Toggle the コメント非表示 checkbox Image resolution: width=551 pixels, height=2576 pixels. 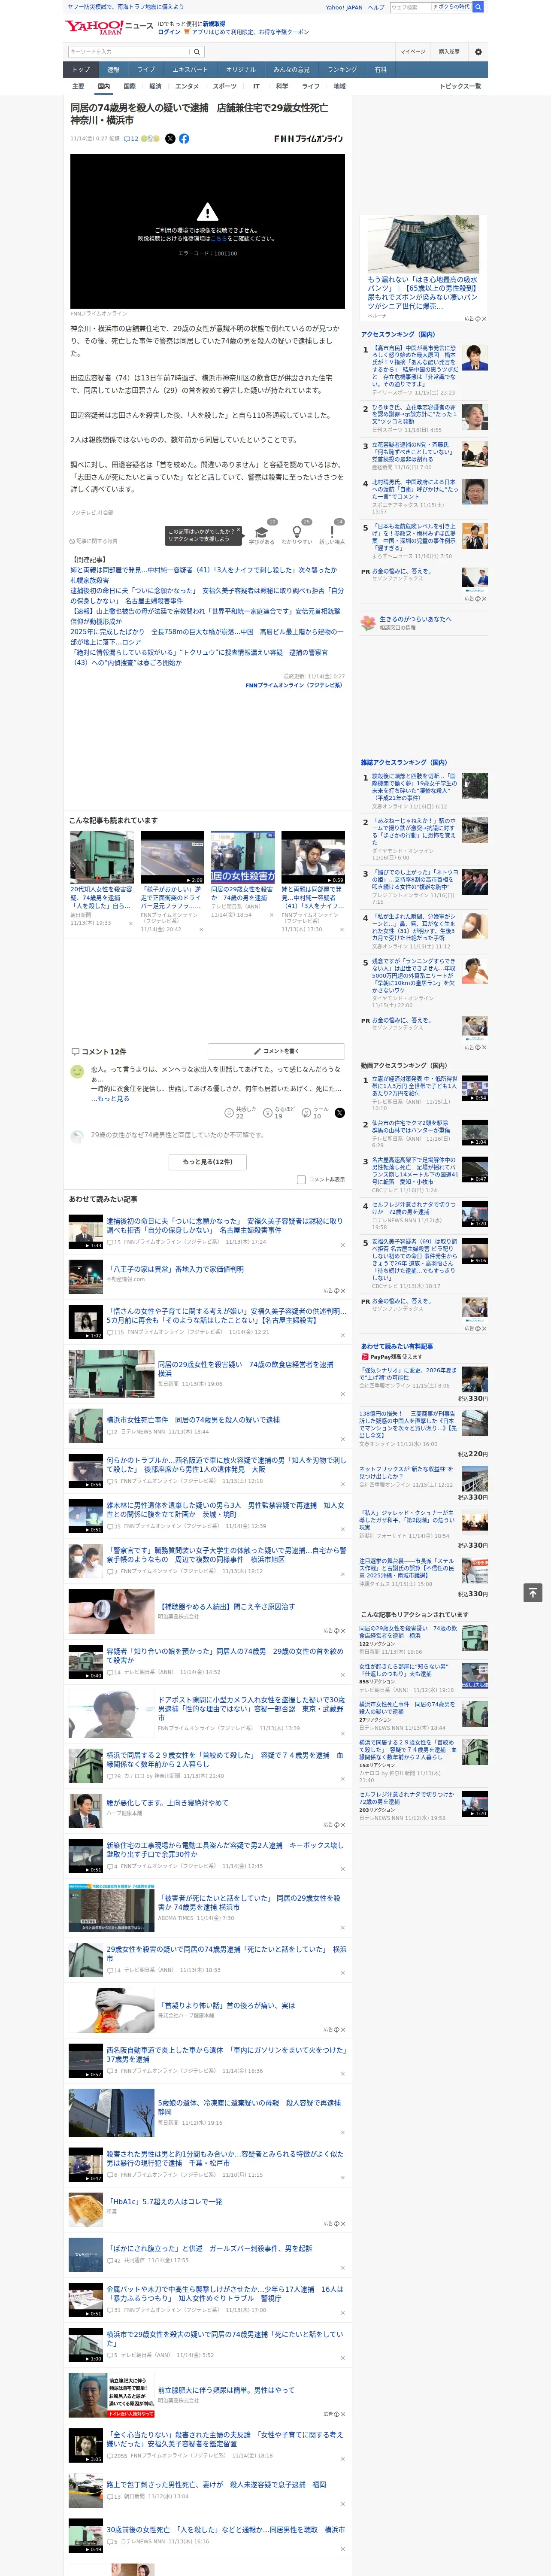(x=301, y=1179)
